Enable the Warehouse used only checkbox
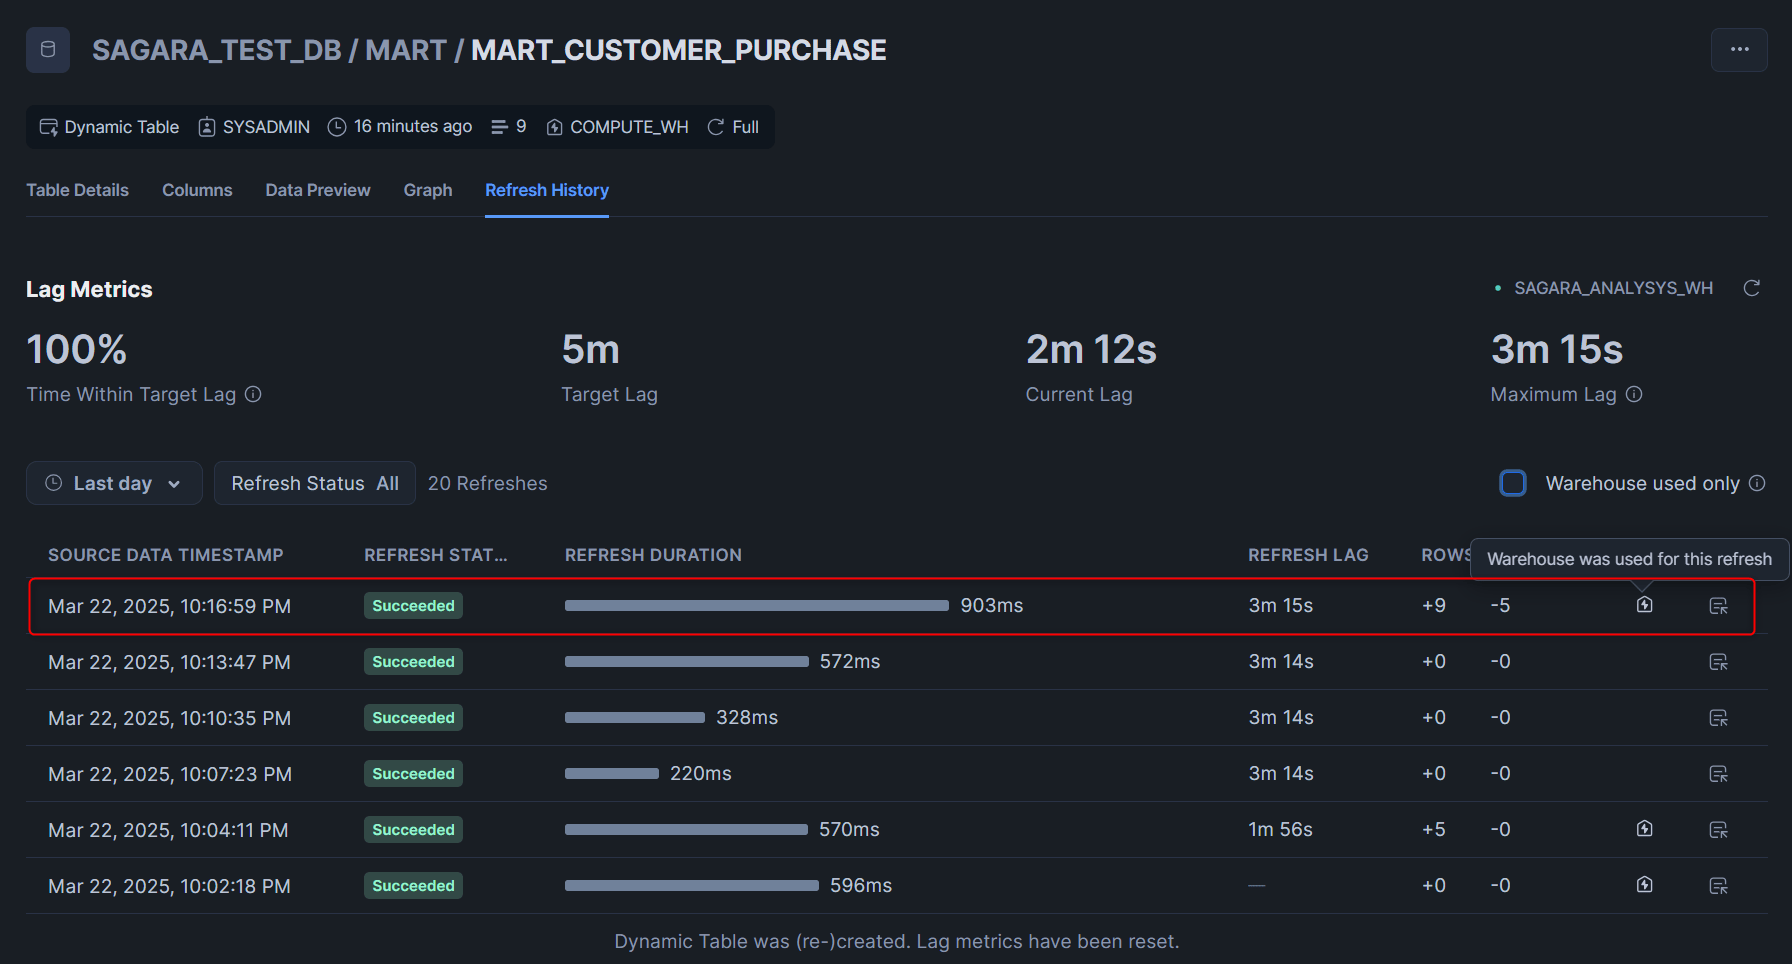Screen dimensions: 1792x964 click(x=1513, y=483)
